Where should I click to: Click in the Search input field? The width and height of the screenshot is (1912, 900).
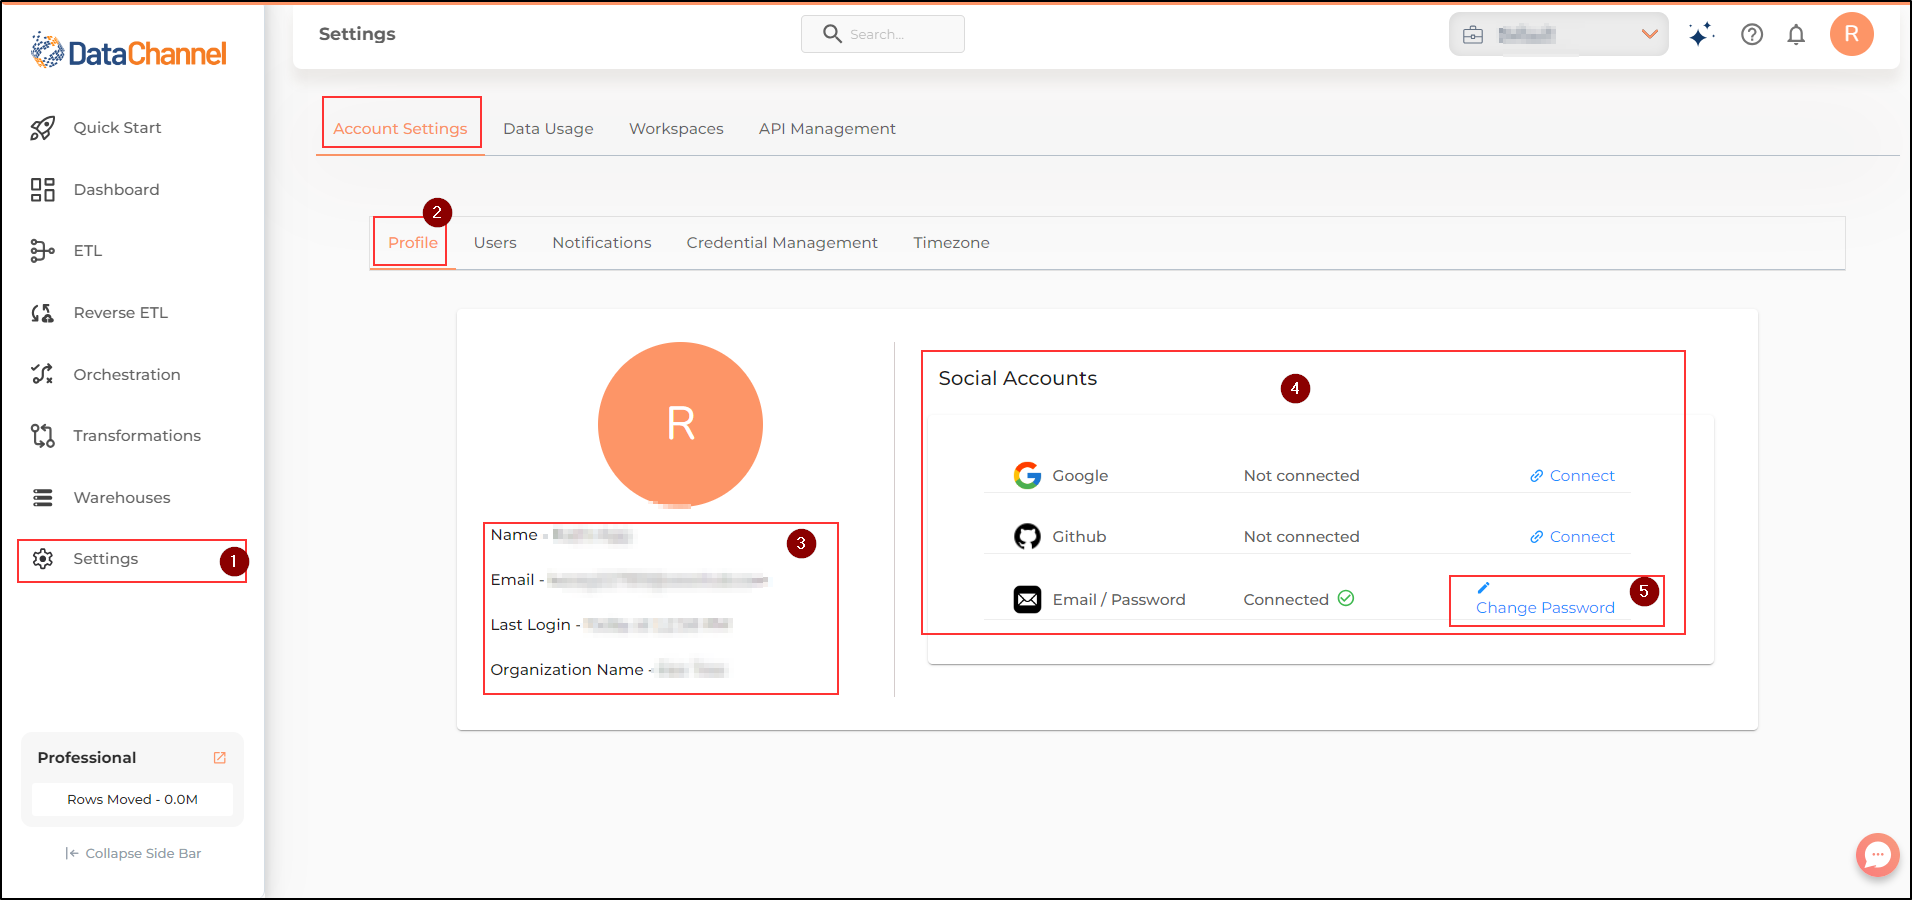[x=883, y=34]
